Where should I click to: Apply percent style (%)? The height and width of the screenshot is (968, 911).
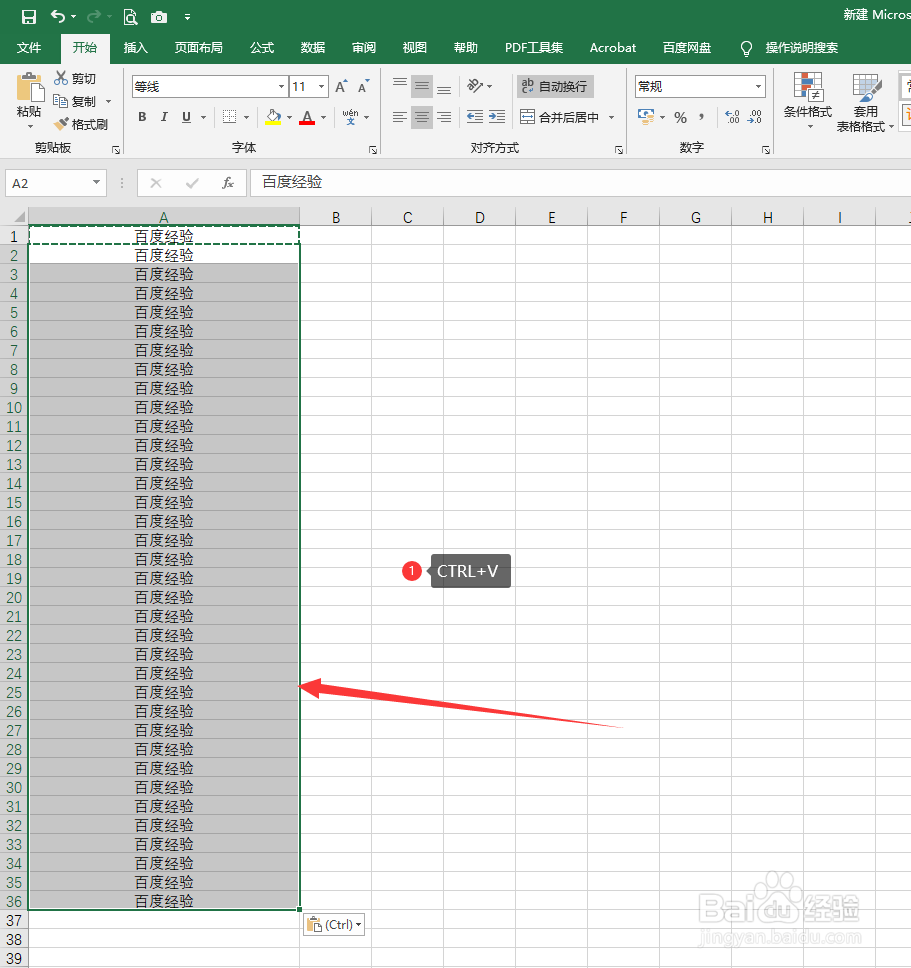[x=680, y=117]
